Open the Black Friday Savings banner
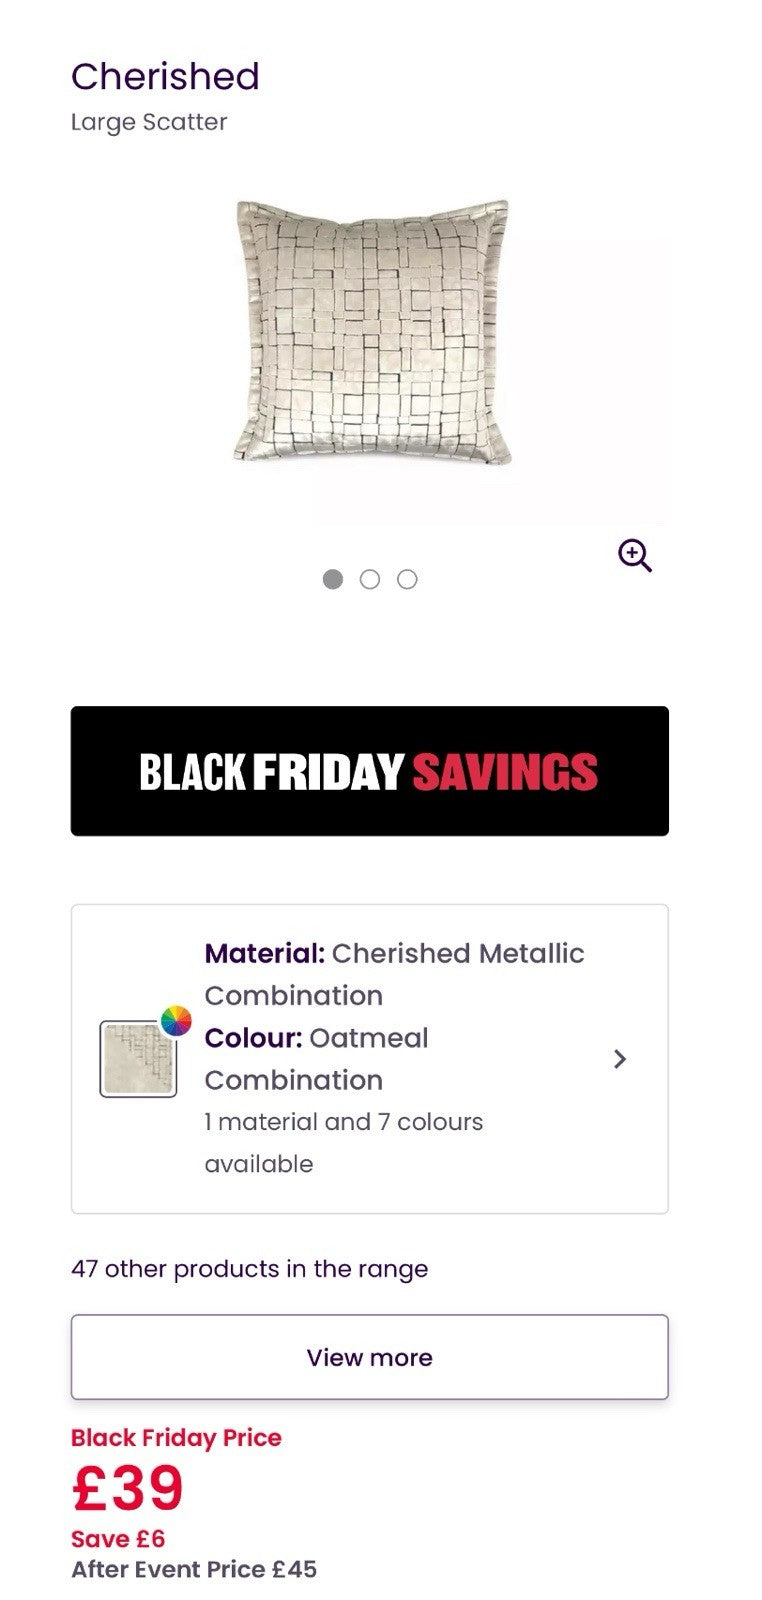The width and height of the screenshot is (762, 1600). [x=369, y=771]
